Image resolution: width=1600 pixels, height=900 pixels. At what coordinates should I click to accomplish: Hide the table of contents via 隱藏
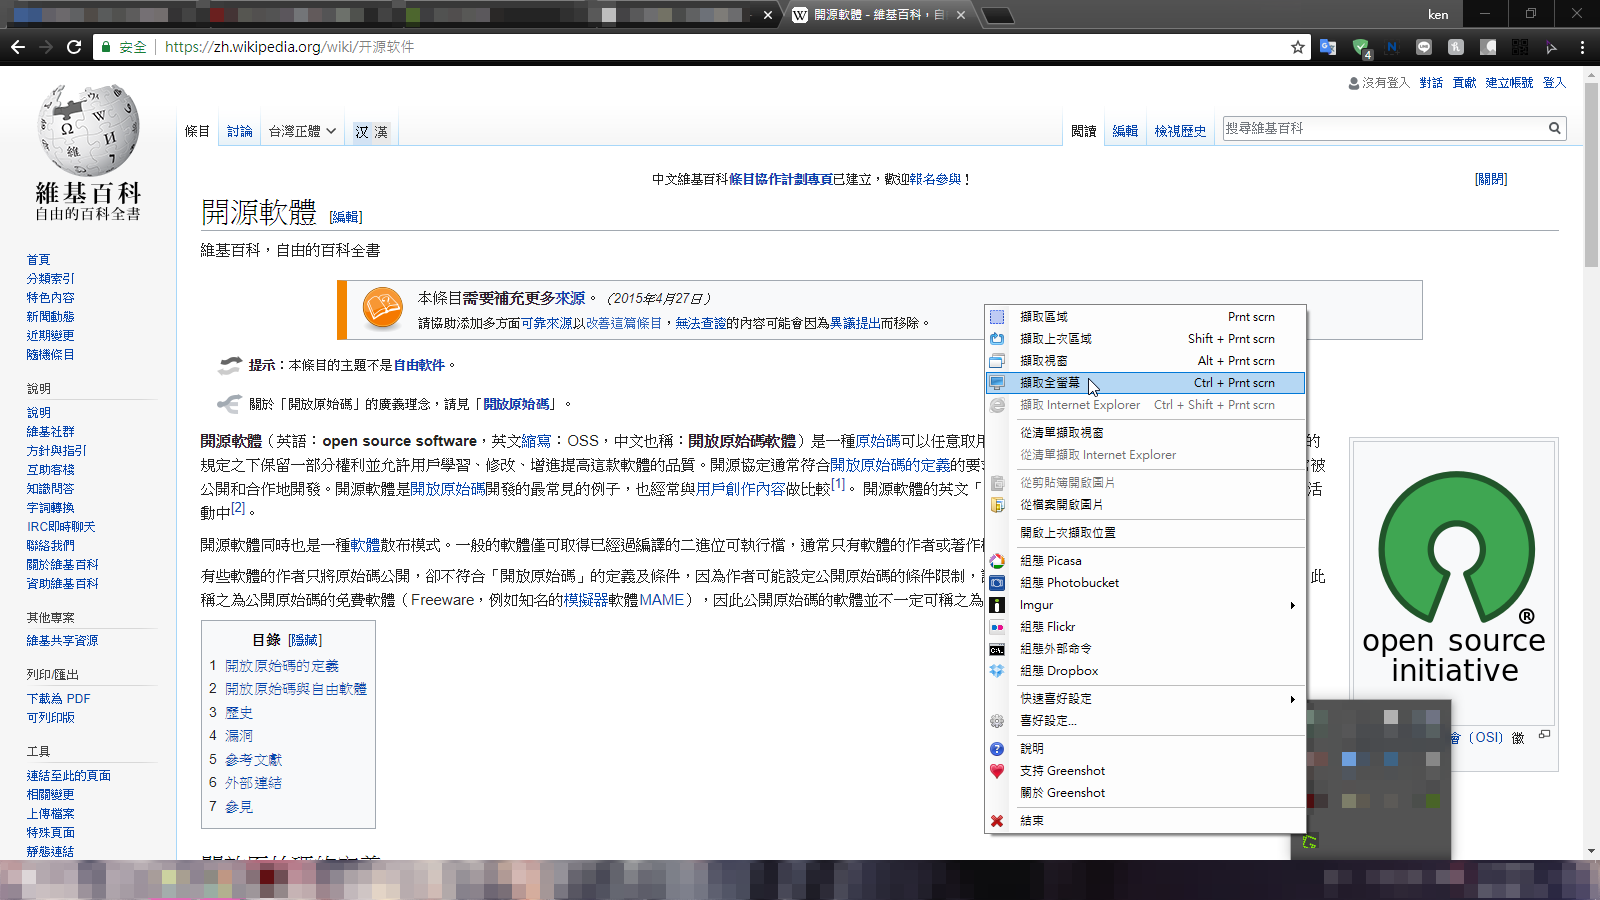[x=305, y=640]
